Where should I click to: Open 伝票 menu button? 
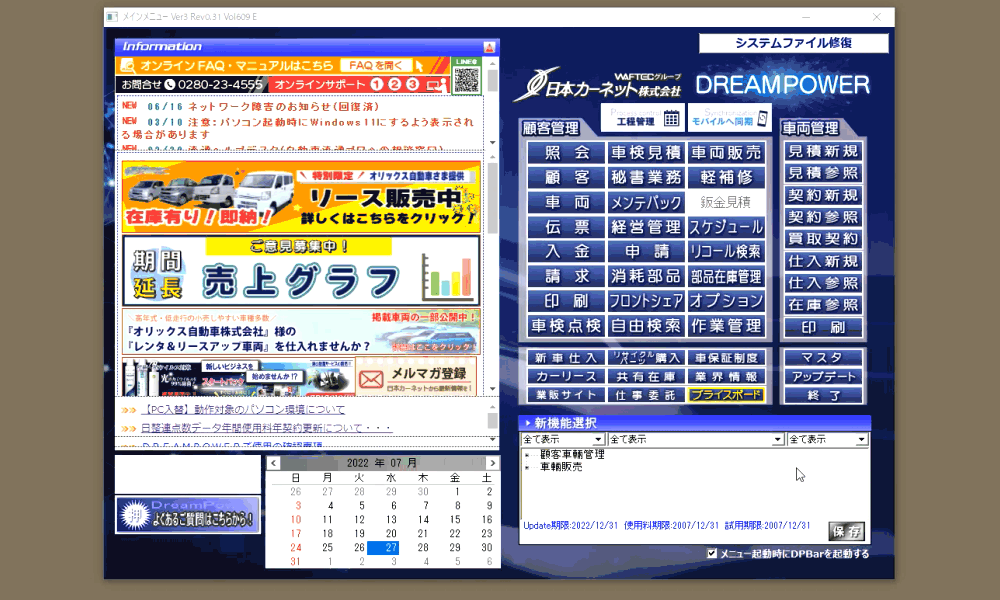coord(566,227)
